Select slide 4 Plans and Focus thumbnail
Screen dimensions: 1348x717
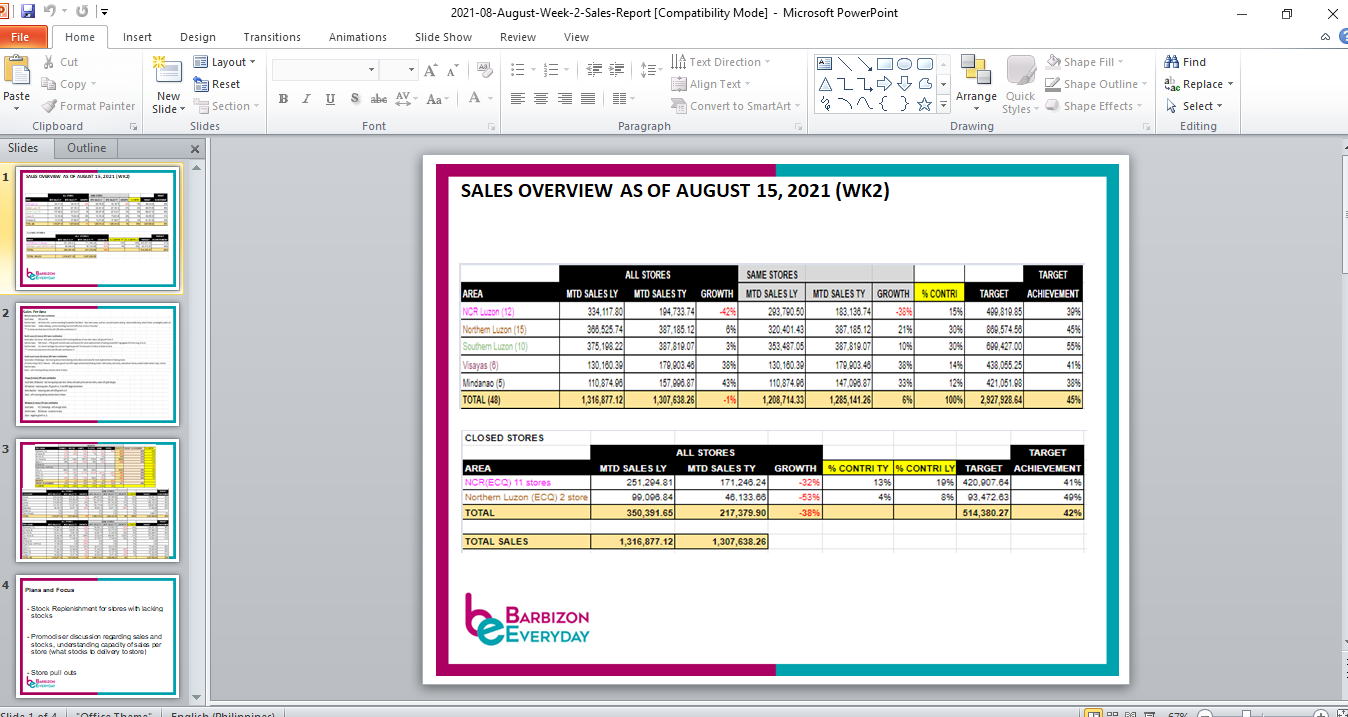click(97, 637)
